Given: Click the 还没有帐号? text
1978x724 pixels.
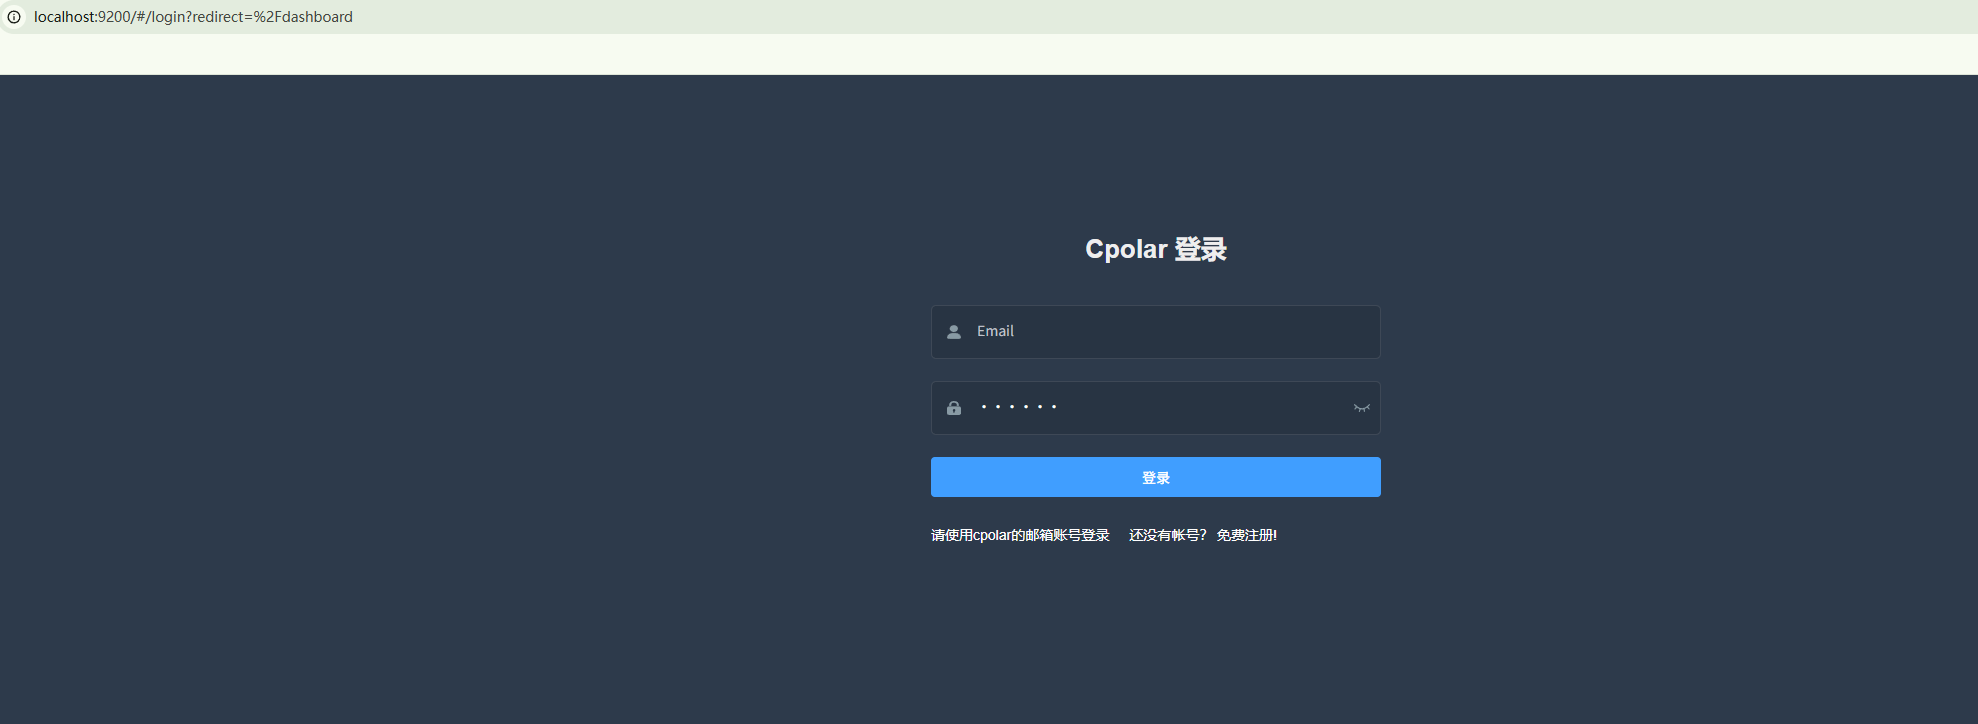Looking at the screenshot, I should 1168,535.
